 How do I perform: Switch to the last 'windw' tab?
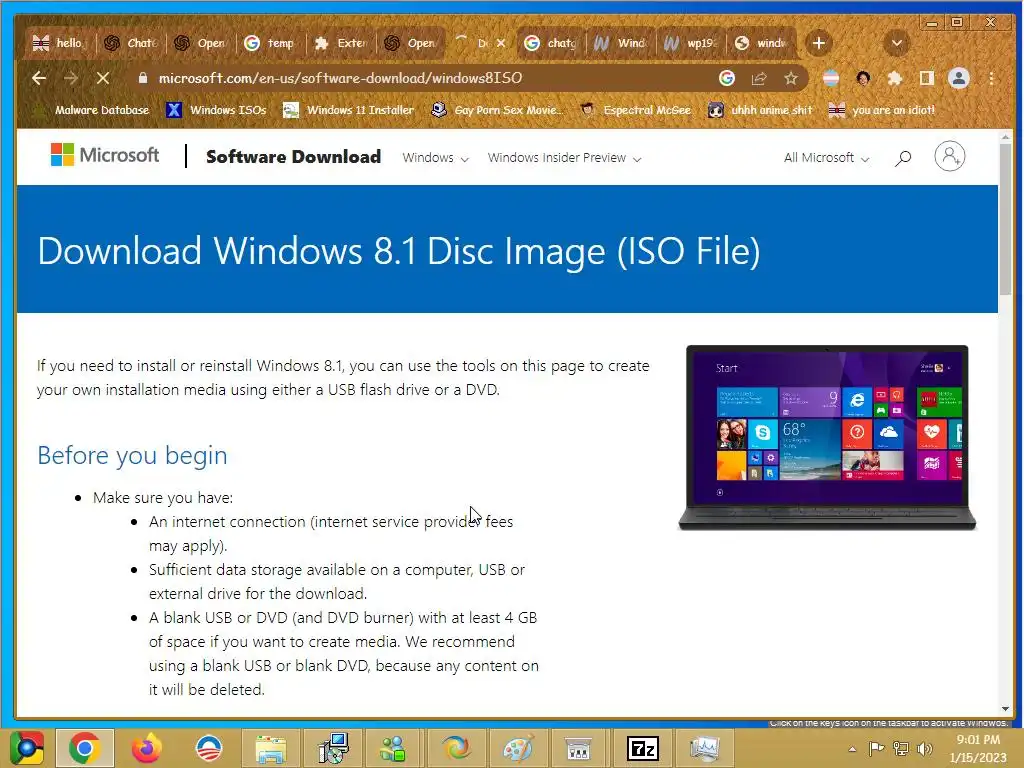click(x=761, y=43)
